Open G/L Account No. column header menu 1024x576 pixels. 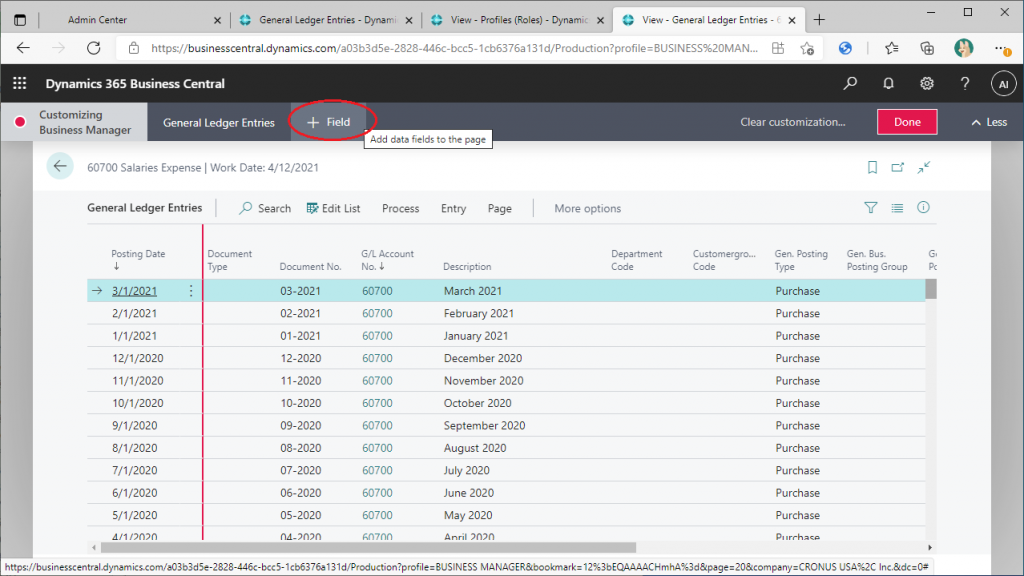[387, 259]
